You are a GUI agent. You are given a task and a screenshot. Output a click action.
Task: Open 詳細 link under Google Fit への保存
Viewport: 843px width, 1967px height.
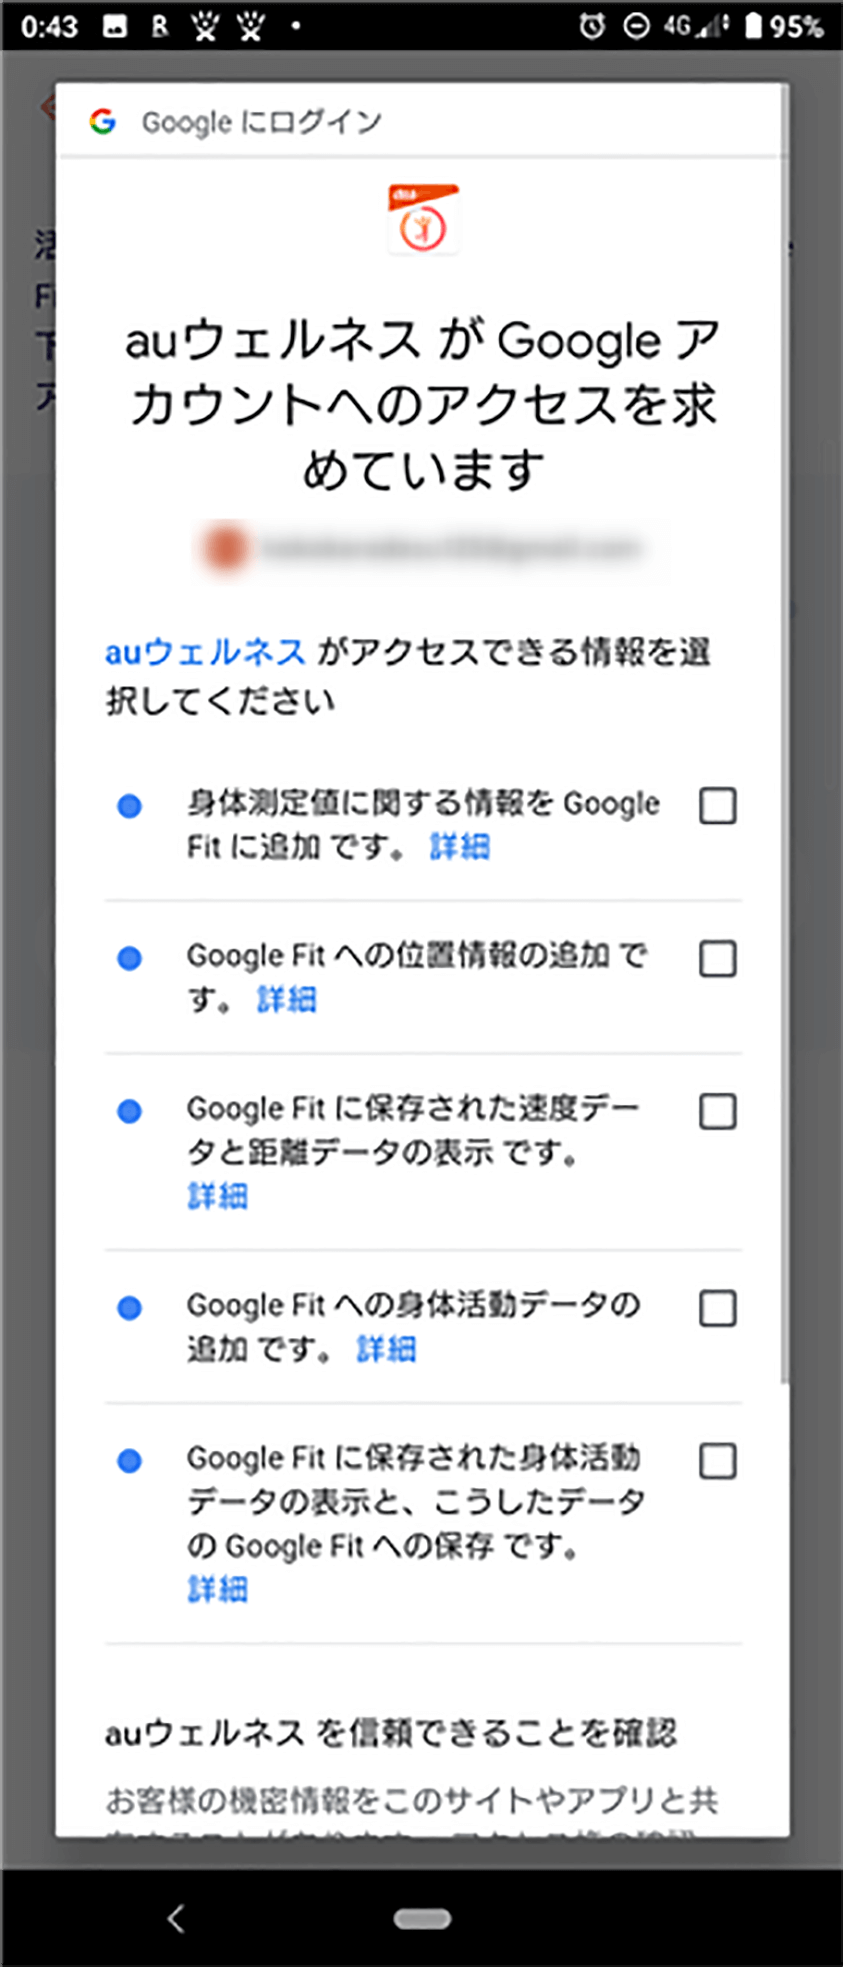tap(217, 1589)
